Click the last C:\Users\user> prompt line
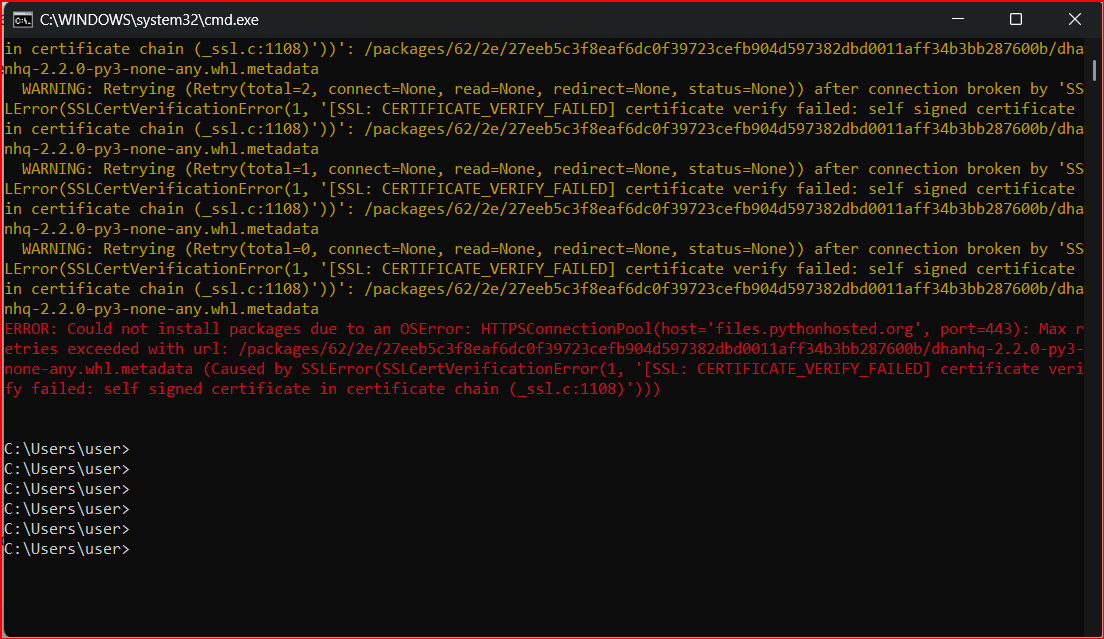Viewport: 1104px width, 639px height. coord(67,549)
